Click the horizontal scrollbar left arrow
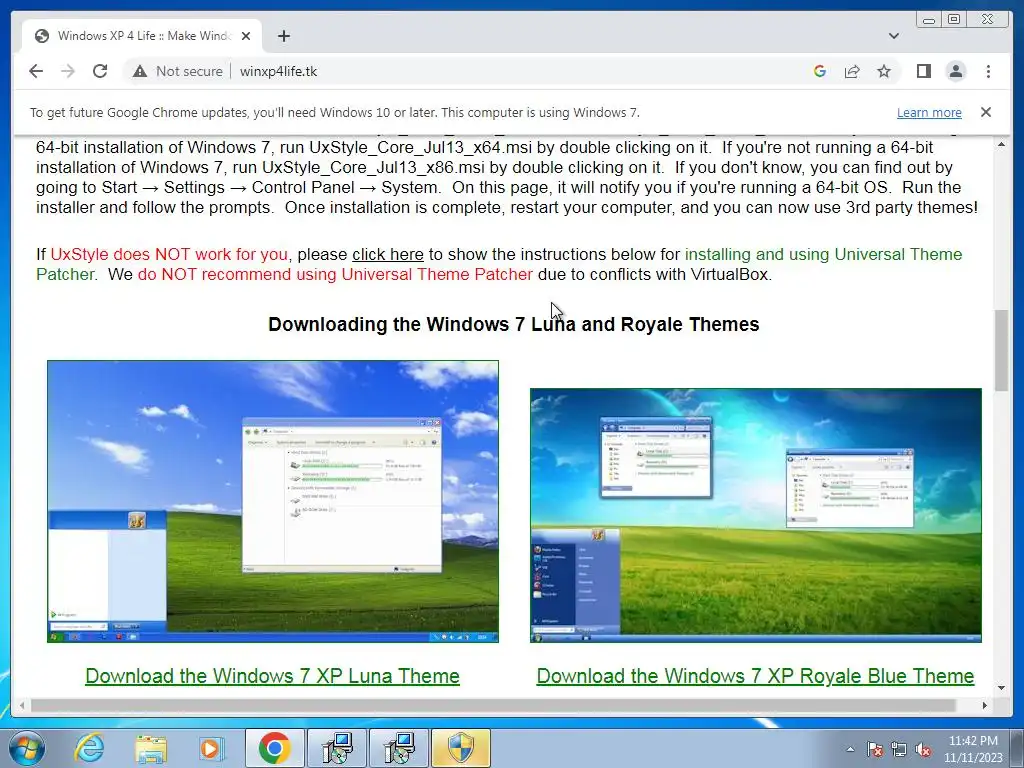Viewport: 1024px width, 768px height. [22, 705]
